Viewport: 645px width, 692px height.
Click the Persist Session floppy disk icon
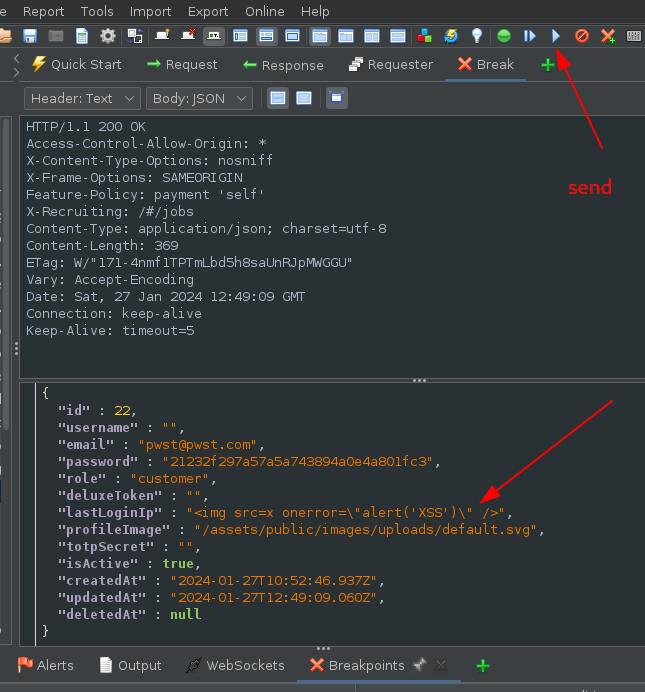coord(30,36)
